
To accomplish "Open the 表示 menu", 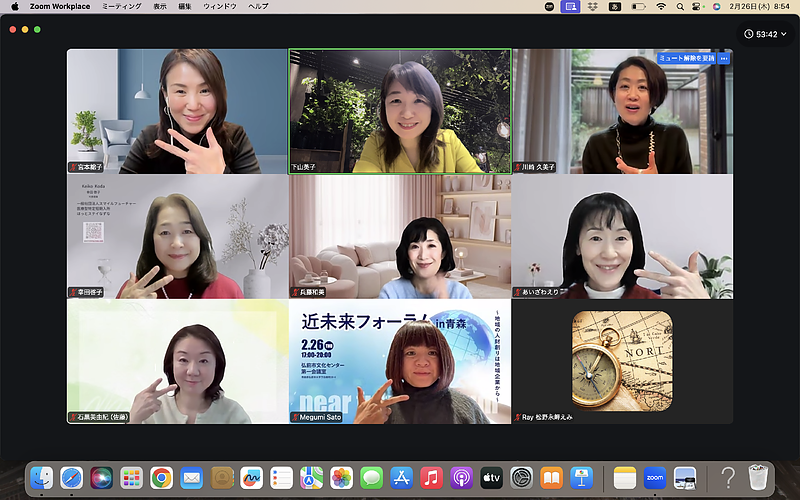I will pos(160,6).
